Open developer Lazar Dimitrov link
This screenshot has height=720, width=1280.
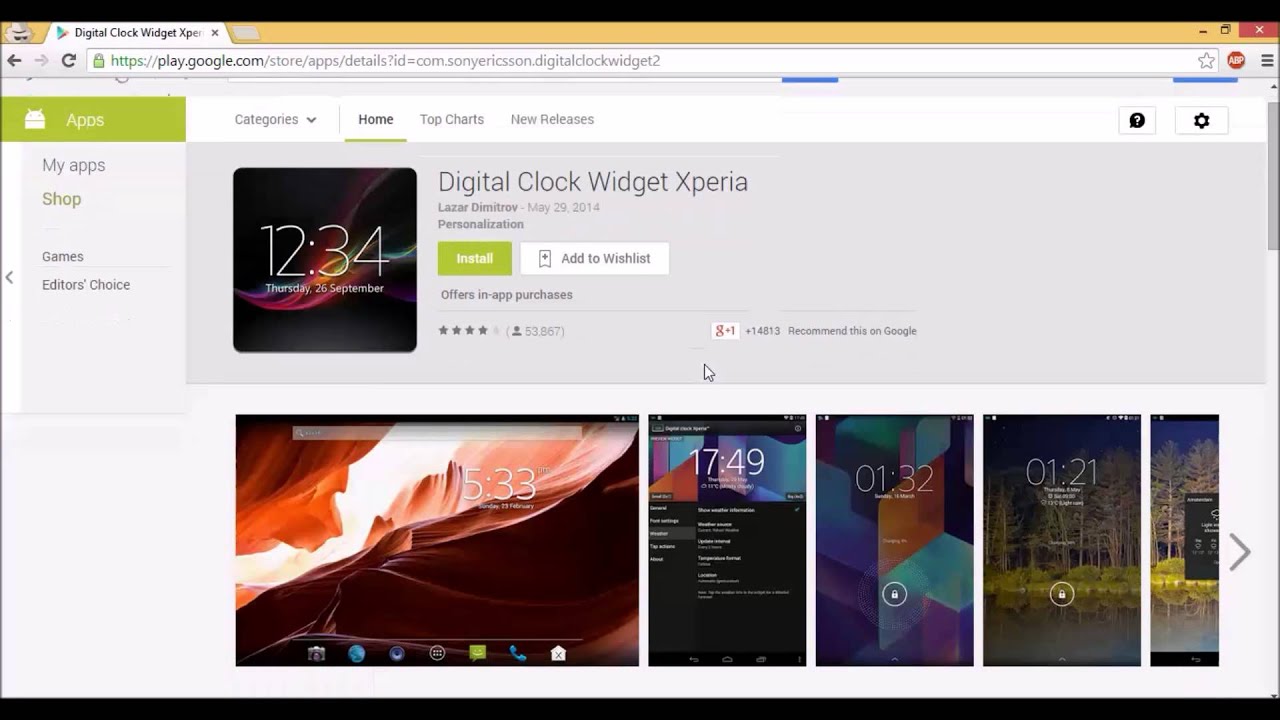tap(478, 207)
